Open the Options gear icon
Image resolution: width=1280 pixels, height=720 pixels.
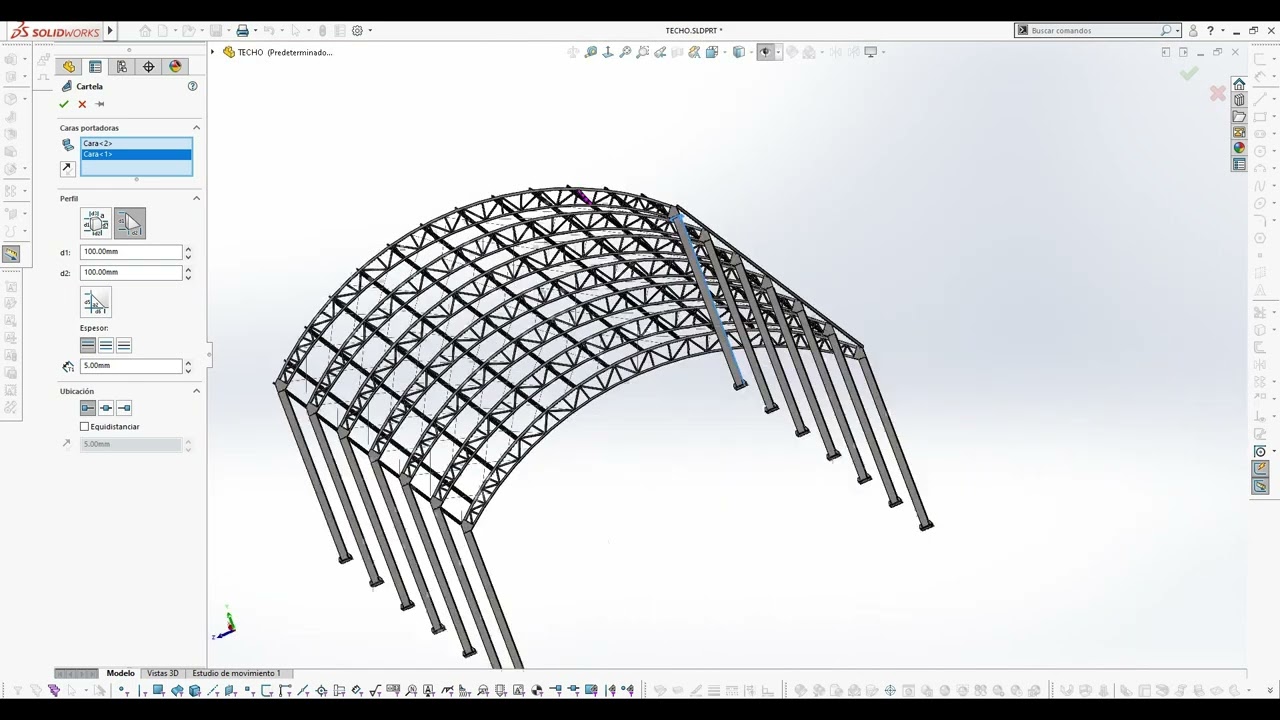coord(357,31)
